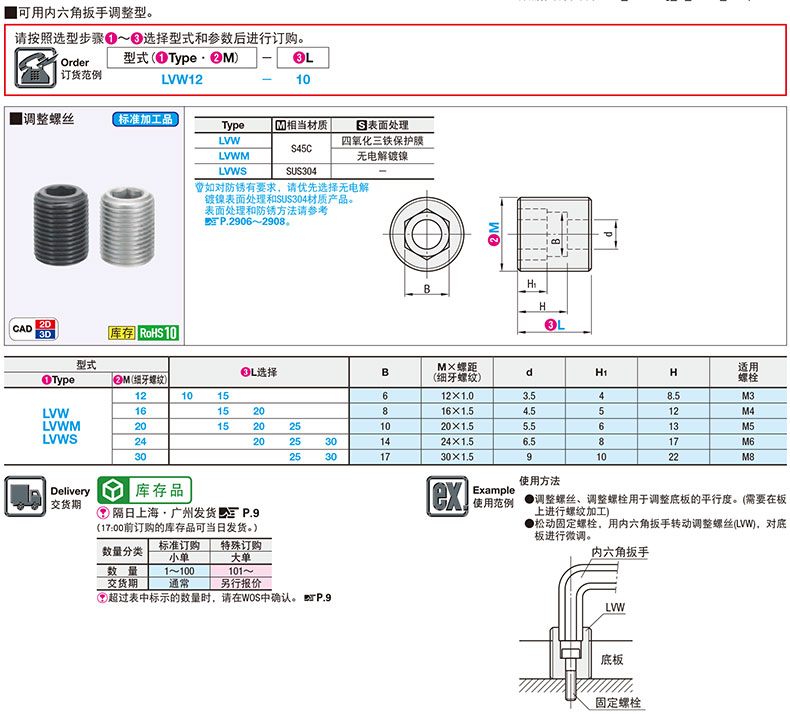Click the pink lightbulb icon beside WOS note
790x719 pixels.
pos(101,598)
